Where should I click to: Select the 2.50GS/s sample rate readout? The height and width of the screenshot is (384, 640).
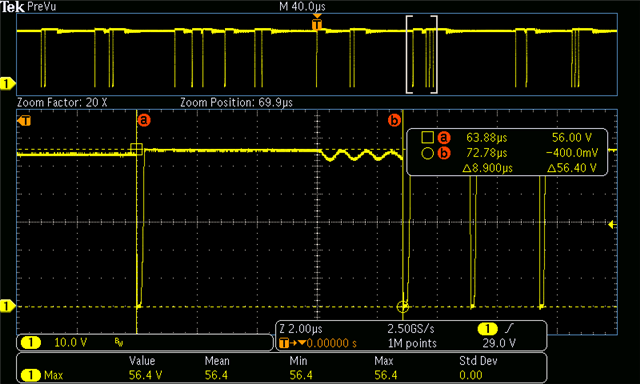point(411,329)
